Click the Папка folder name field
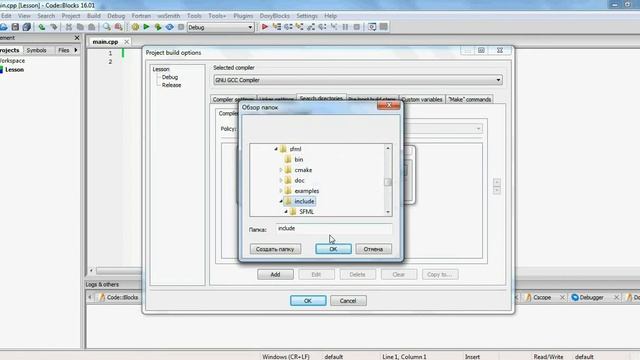 coord(334,229)
